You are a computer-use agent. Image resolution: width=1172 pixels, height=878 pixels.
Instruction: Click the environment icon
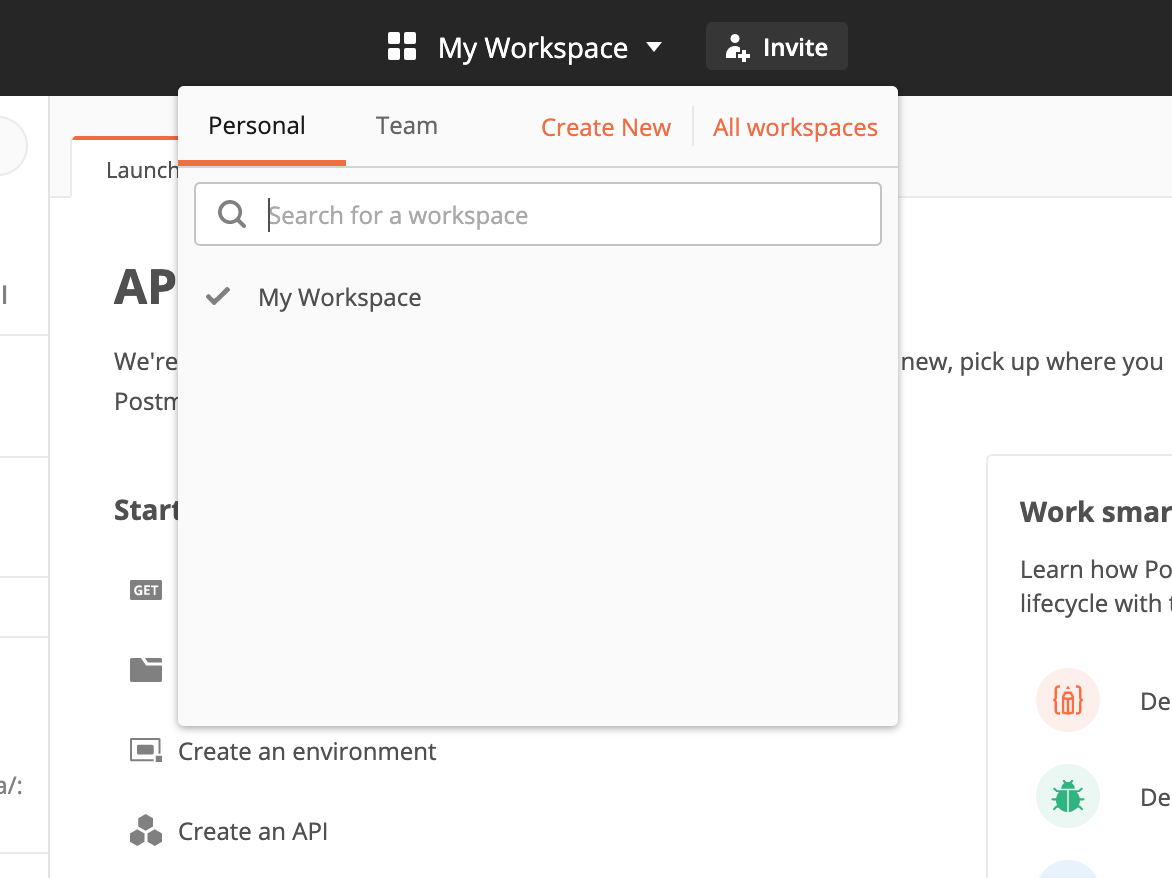coord(146,750)
